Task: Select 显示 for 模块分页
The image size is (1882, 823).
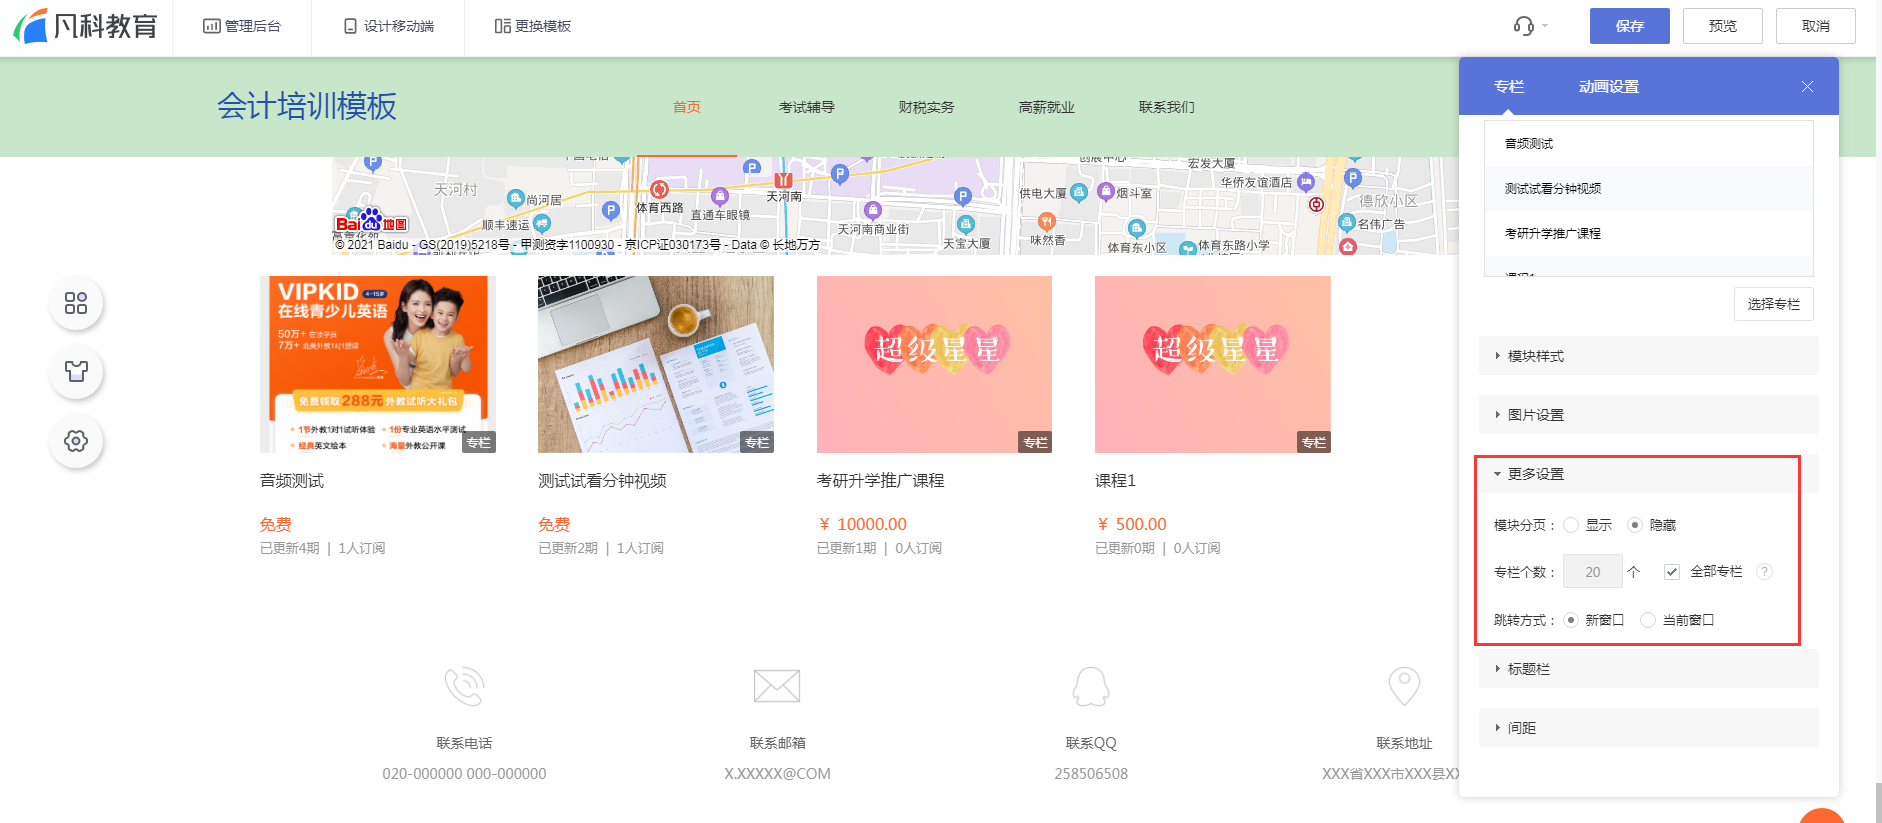Action: (x=1571, y=525)
